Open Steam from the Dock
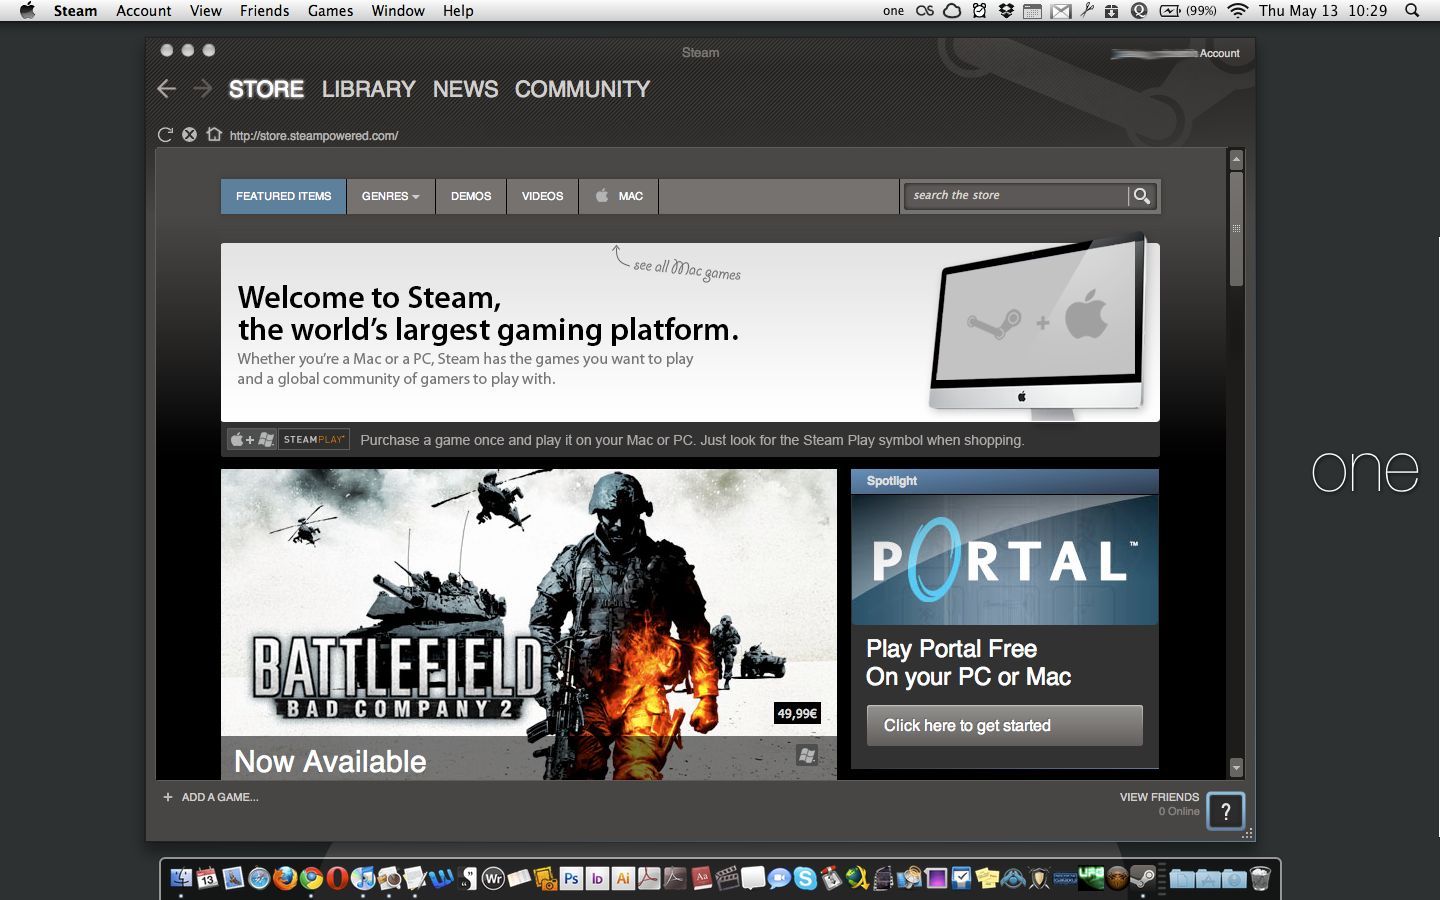The height and width of the screenshot is (900, 1440). 1144,879
